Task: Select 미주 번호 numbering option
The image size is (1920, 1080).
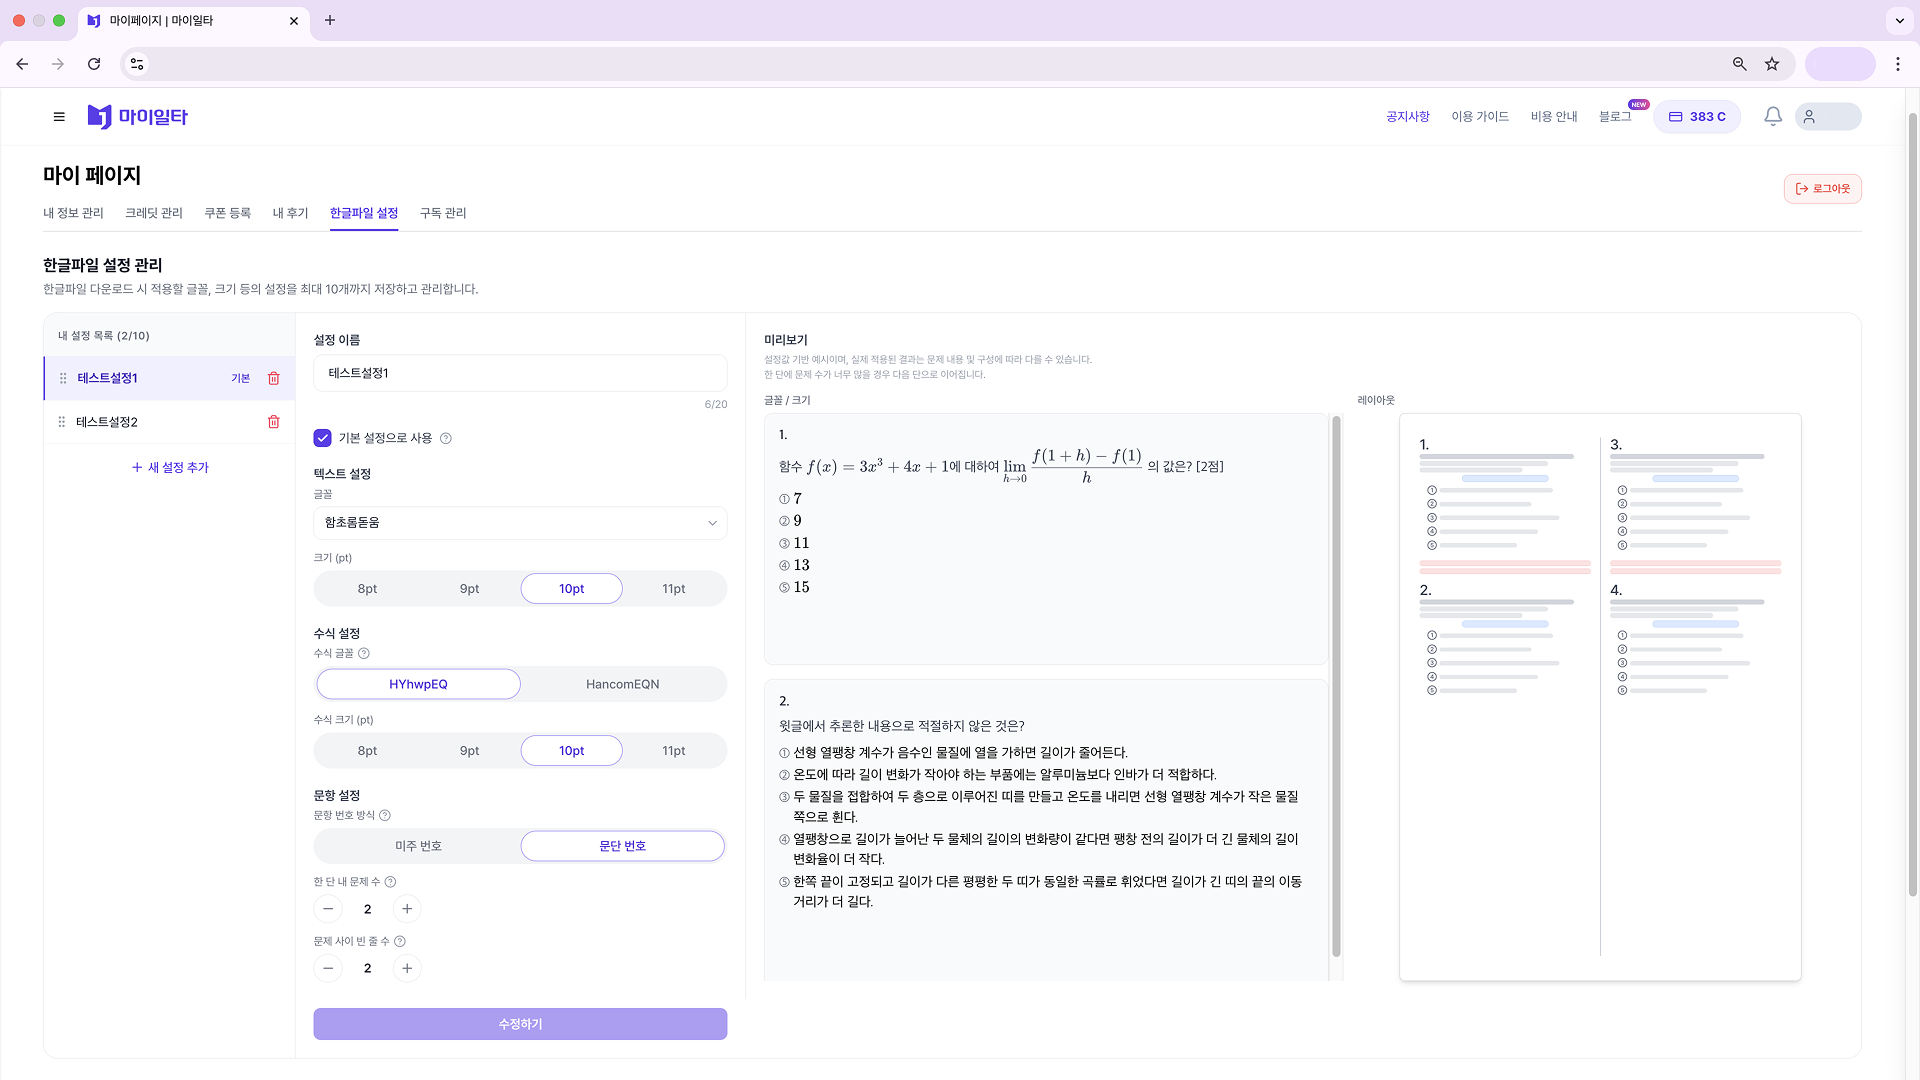Action: (x=418, y=846)
